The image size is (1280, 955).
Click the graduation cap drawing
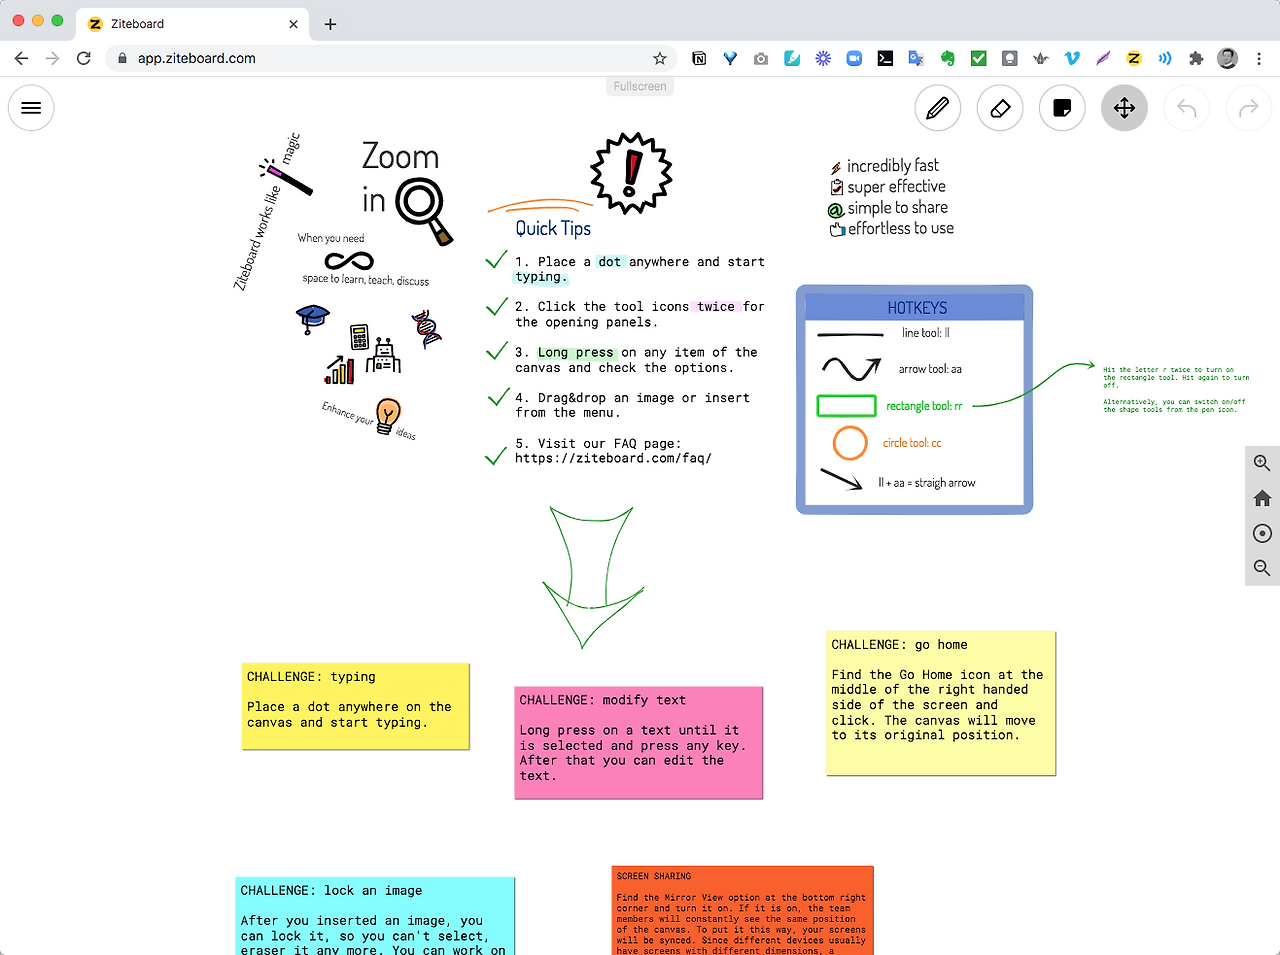pos(313,319)
